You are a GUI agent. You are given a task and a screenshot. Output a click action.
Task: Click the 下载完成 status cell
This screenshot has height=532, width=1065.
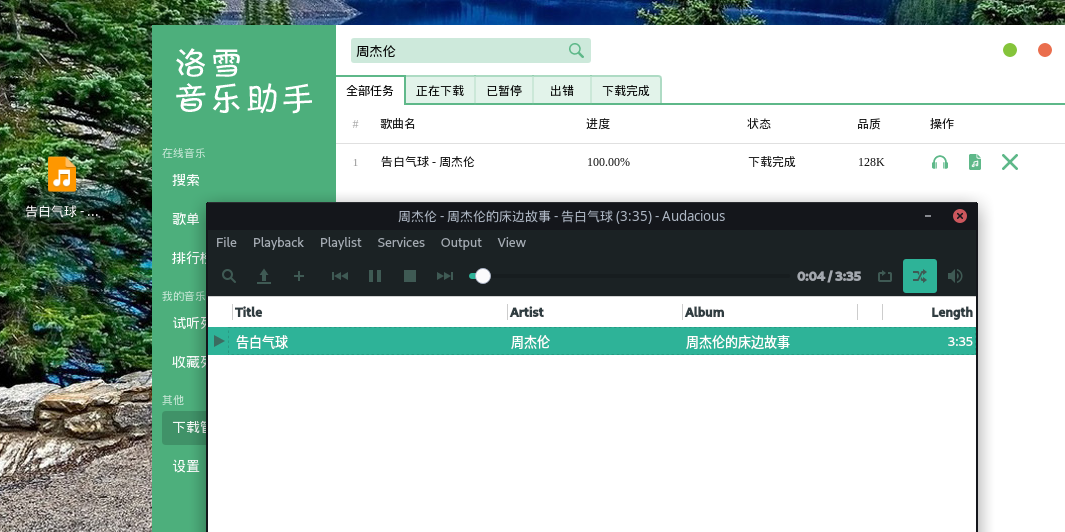(x=772, y=162)
